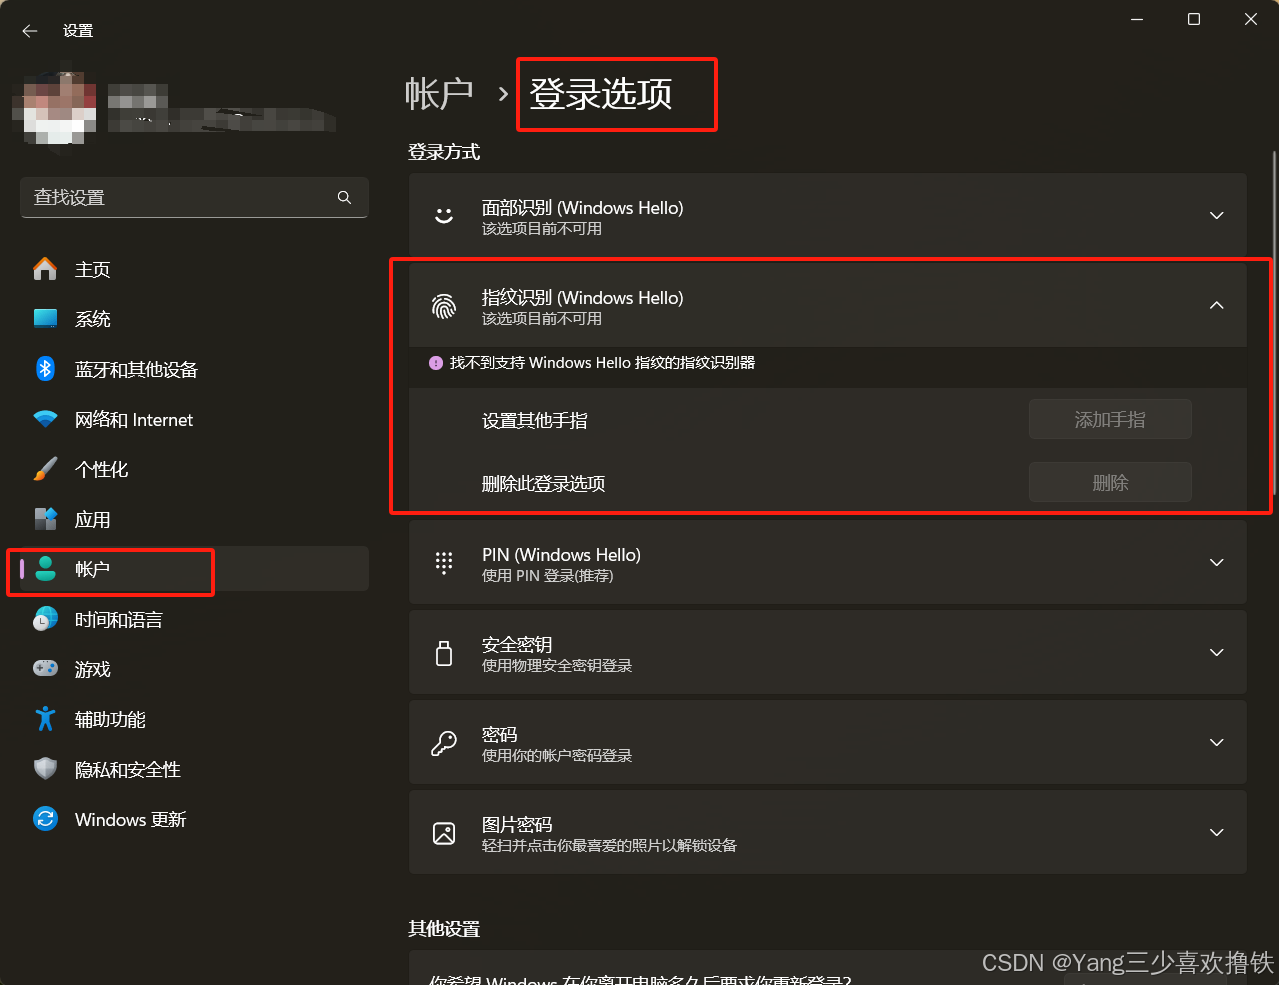1279x985 pixels.
Task: Expand 安全密钥 section chevron
Action: 1217,652
